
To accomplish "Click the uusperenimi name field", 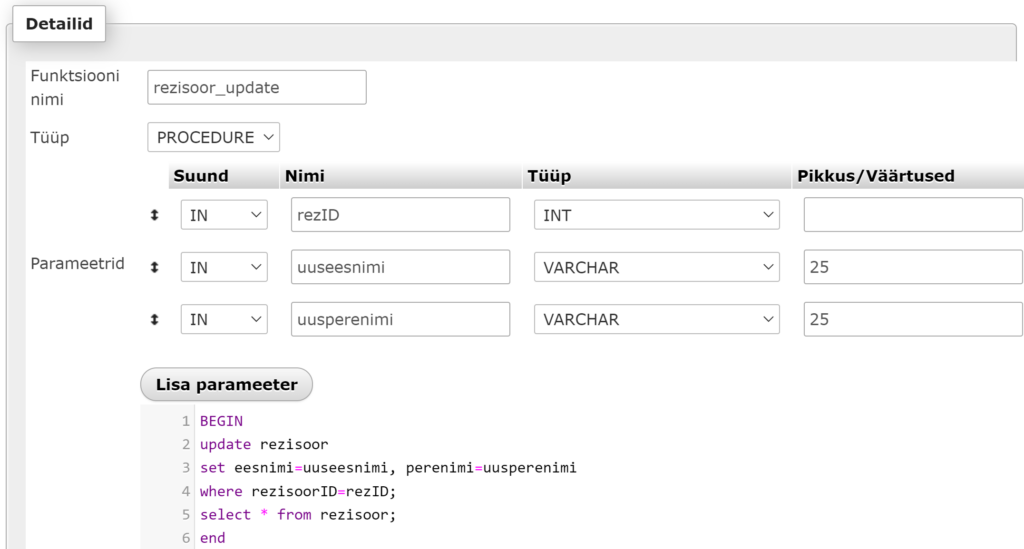I will 400,320.
